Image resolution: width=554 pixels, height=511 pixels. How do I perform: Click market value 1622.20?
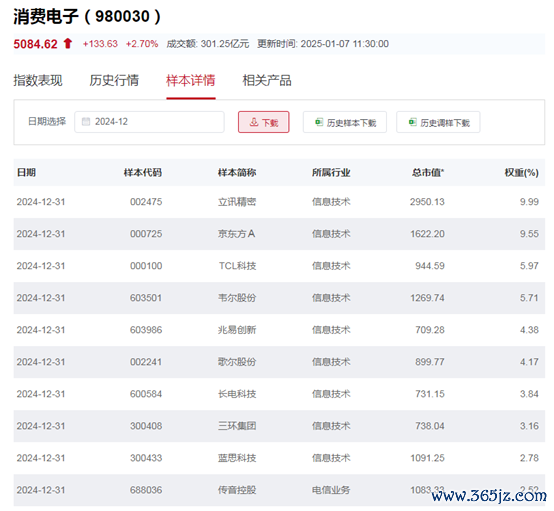pyautogui.click(x=427, y=234)
